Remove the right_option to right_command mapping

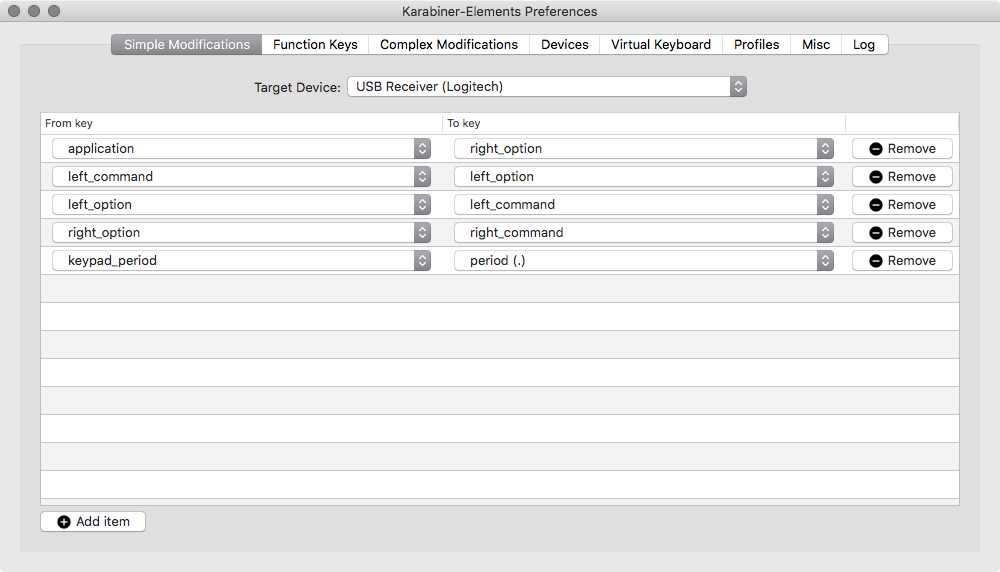point(902,233)
